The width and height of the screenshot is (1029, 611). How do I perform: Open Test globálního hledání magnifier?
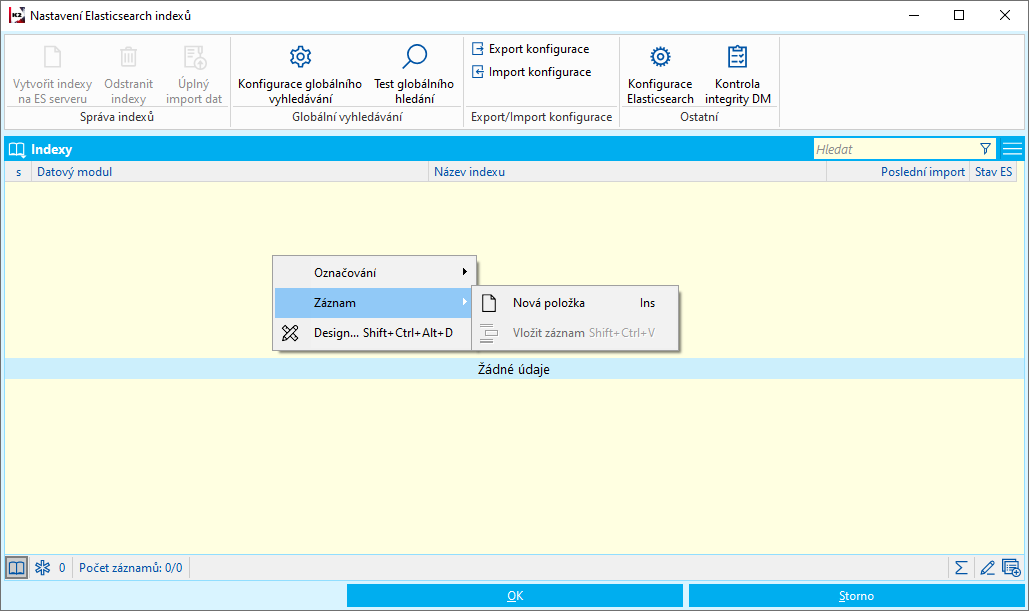point(414,57)
